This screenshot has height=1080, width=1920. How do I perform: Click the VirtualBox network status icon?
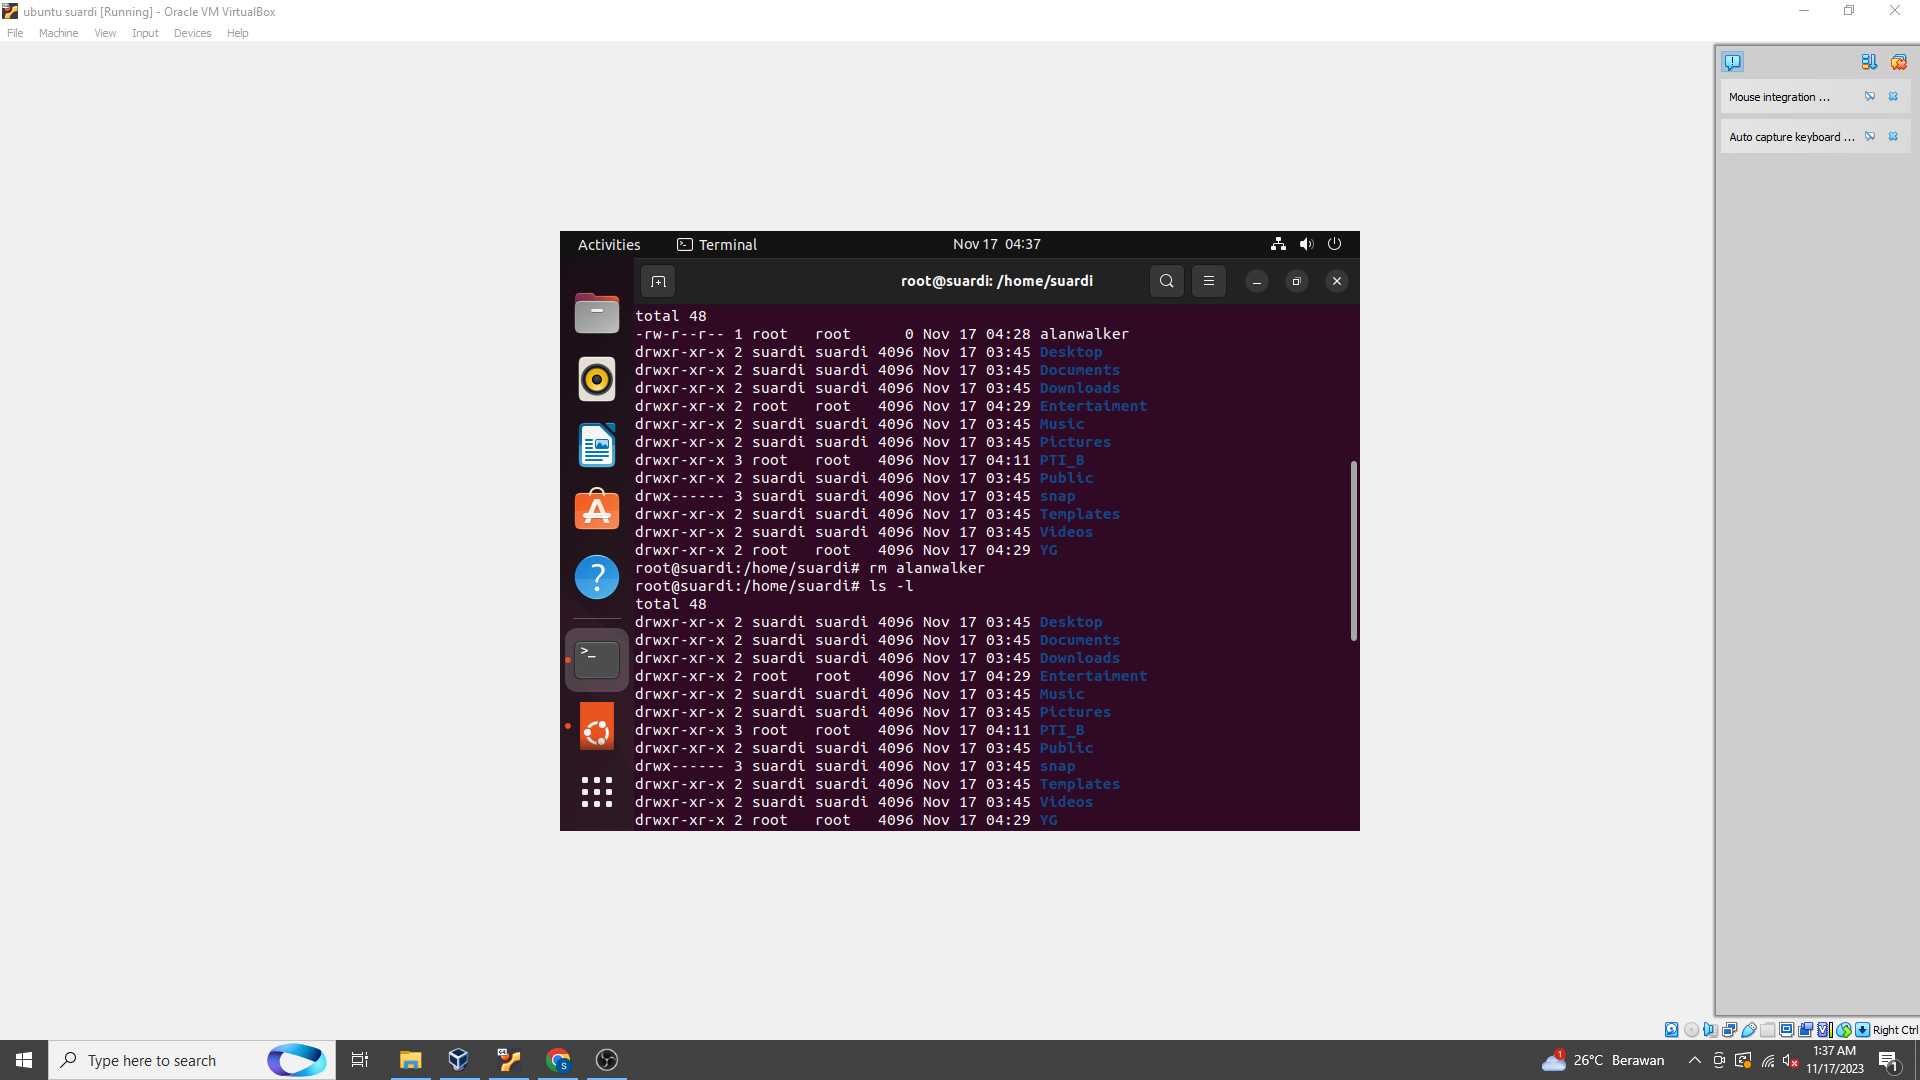point(1729,1030)
